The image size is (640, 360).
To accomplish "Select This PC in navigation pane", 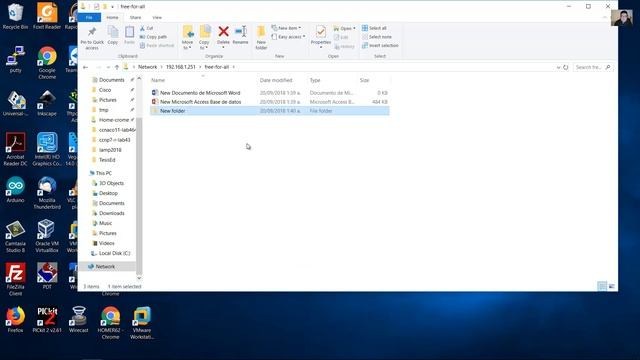I will [x=104, y=173].
